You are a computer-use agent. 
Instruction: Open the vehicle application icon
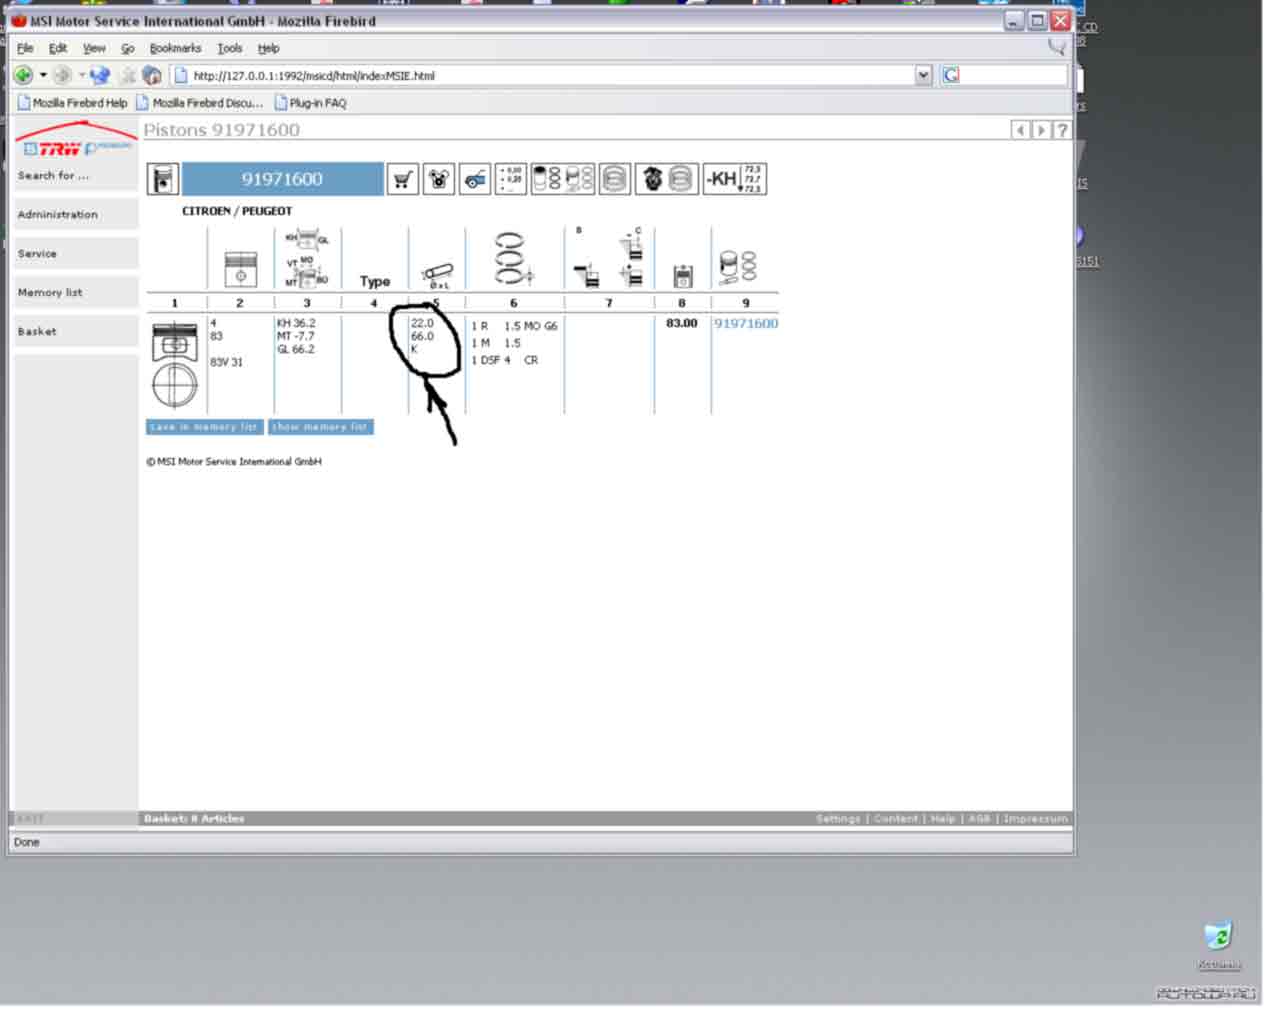pyautogui.click(x=475, y=179)
